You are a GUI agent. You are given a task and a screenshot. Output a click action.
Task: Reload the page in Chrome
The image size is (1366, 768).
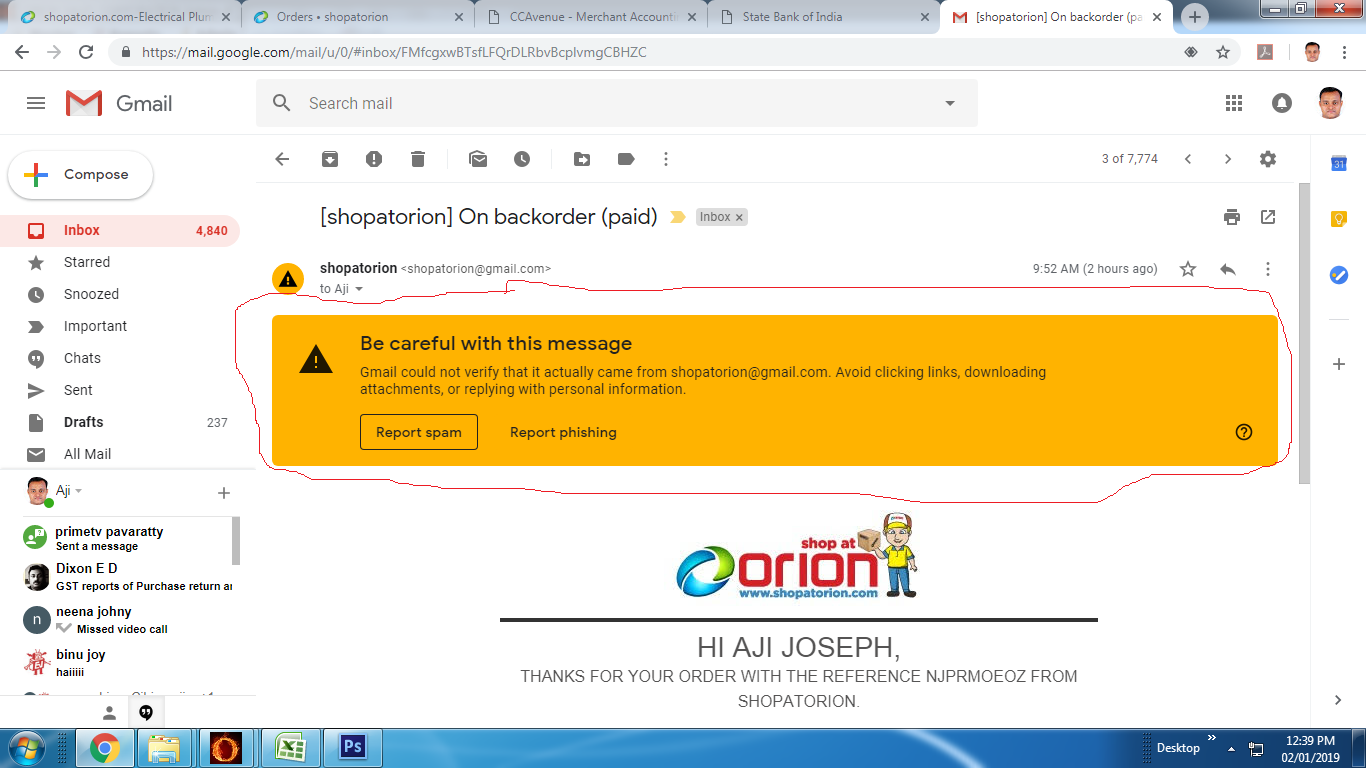pyautogui.click(x=86, y=52)
